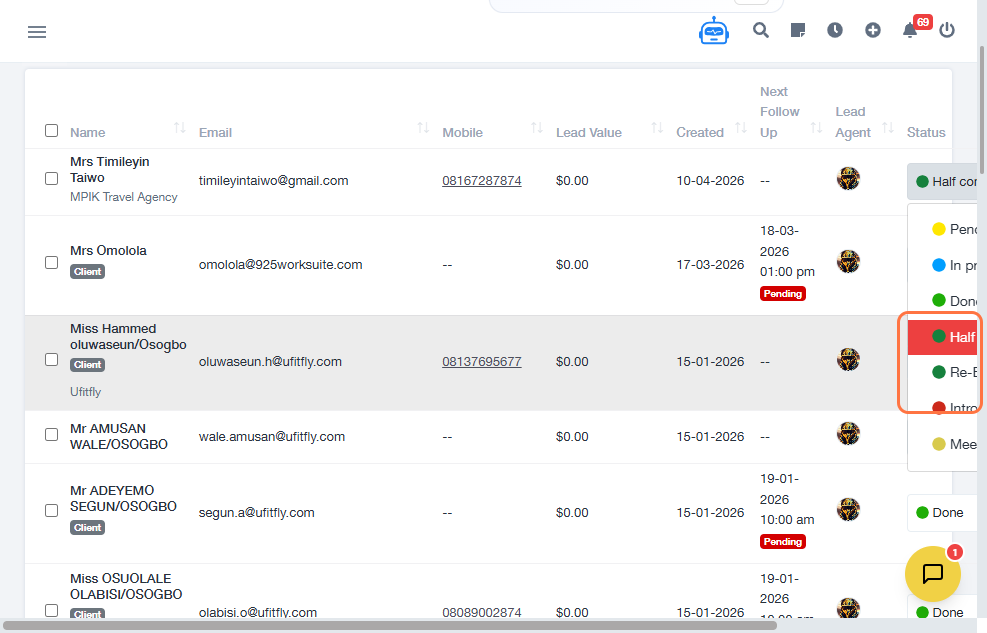The height and width of the screenshot is (633, 987).
Task: Check the box for Mrs Omolola
Action: click(x=52, y=262)
